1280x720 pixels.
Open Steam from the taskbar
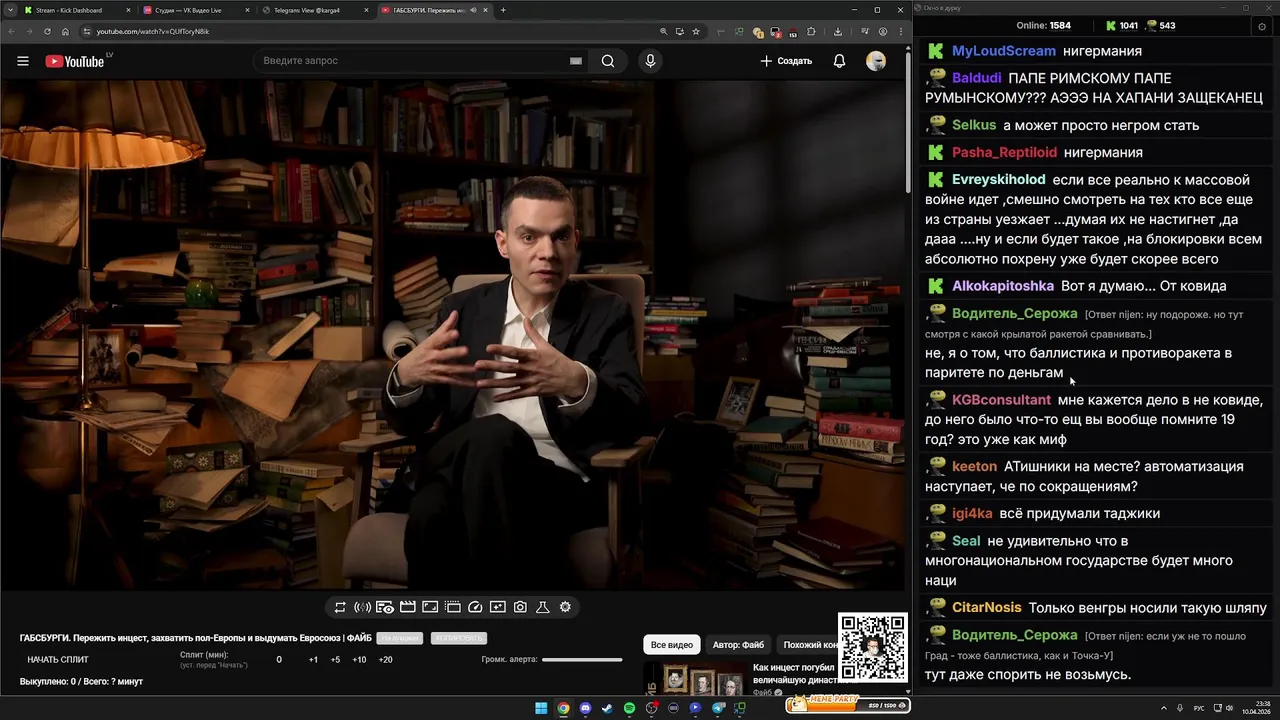(607, 708)
